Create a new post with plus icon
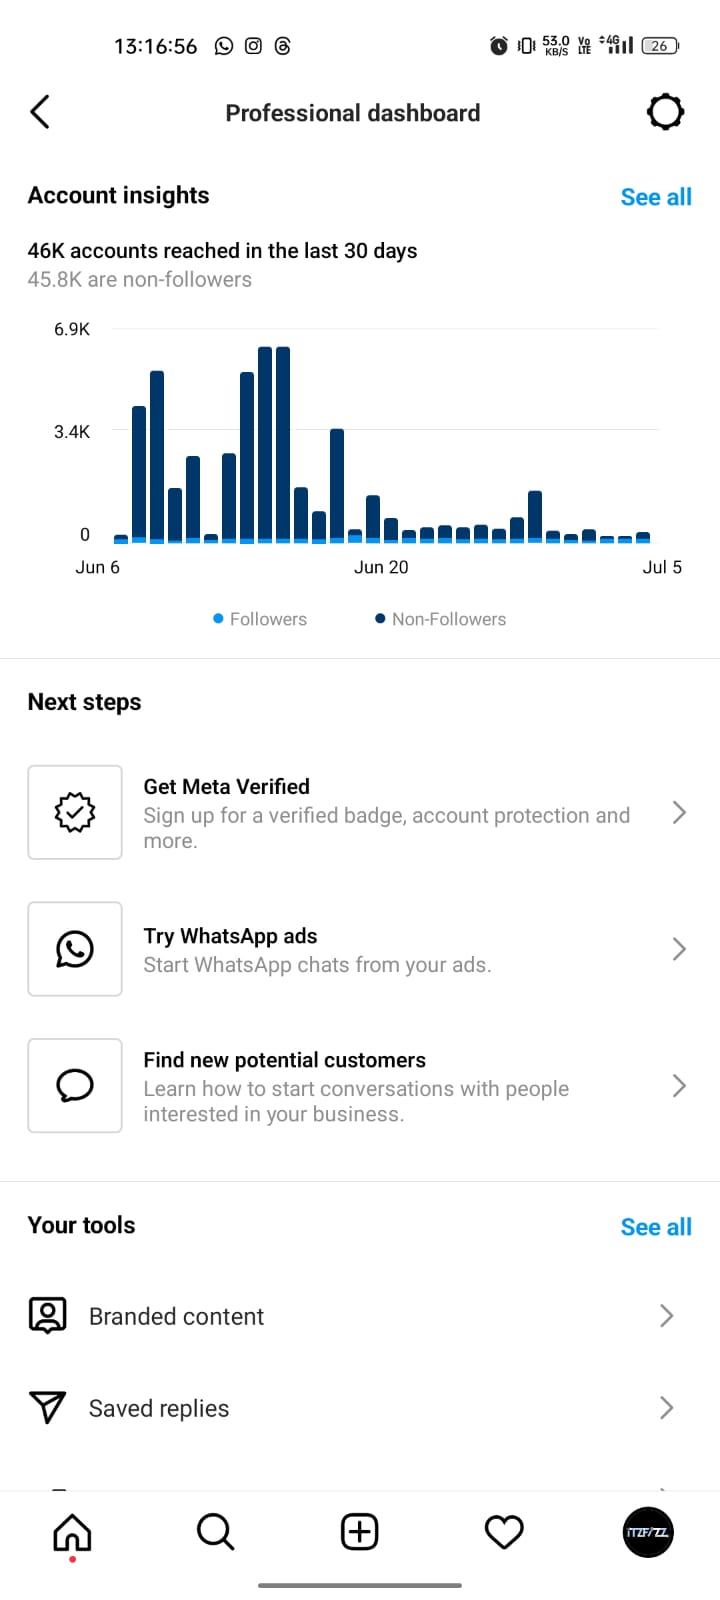 pos(360,1532)
